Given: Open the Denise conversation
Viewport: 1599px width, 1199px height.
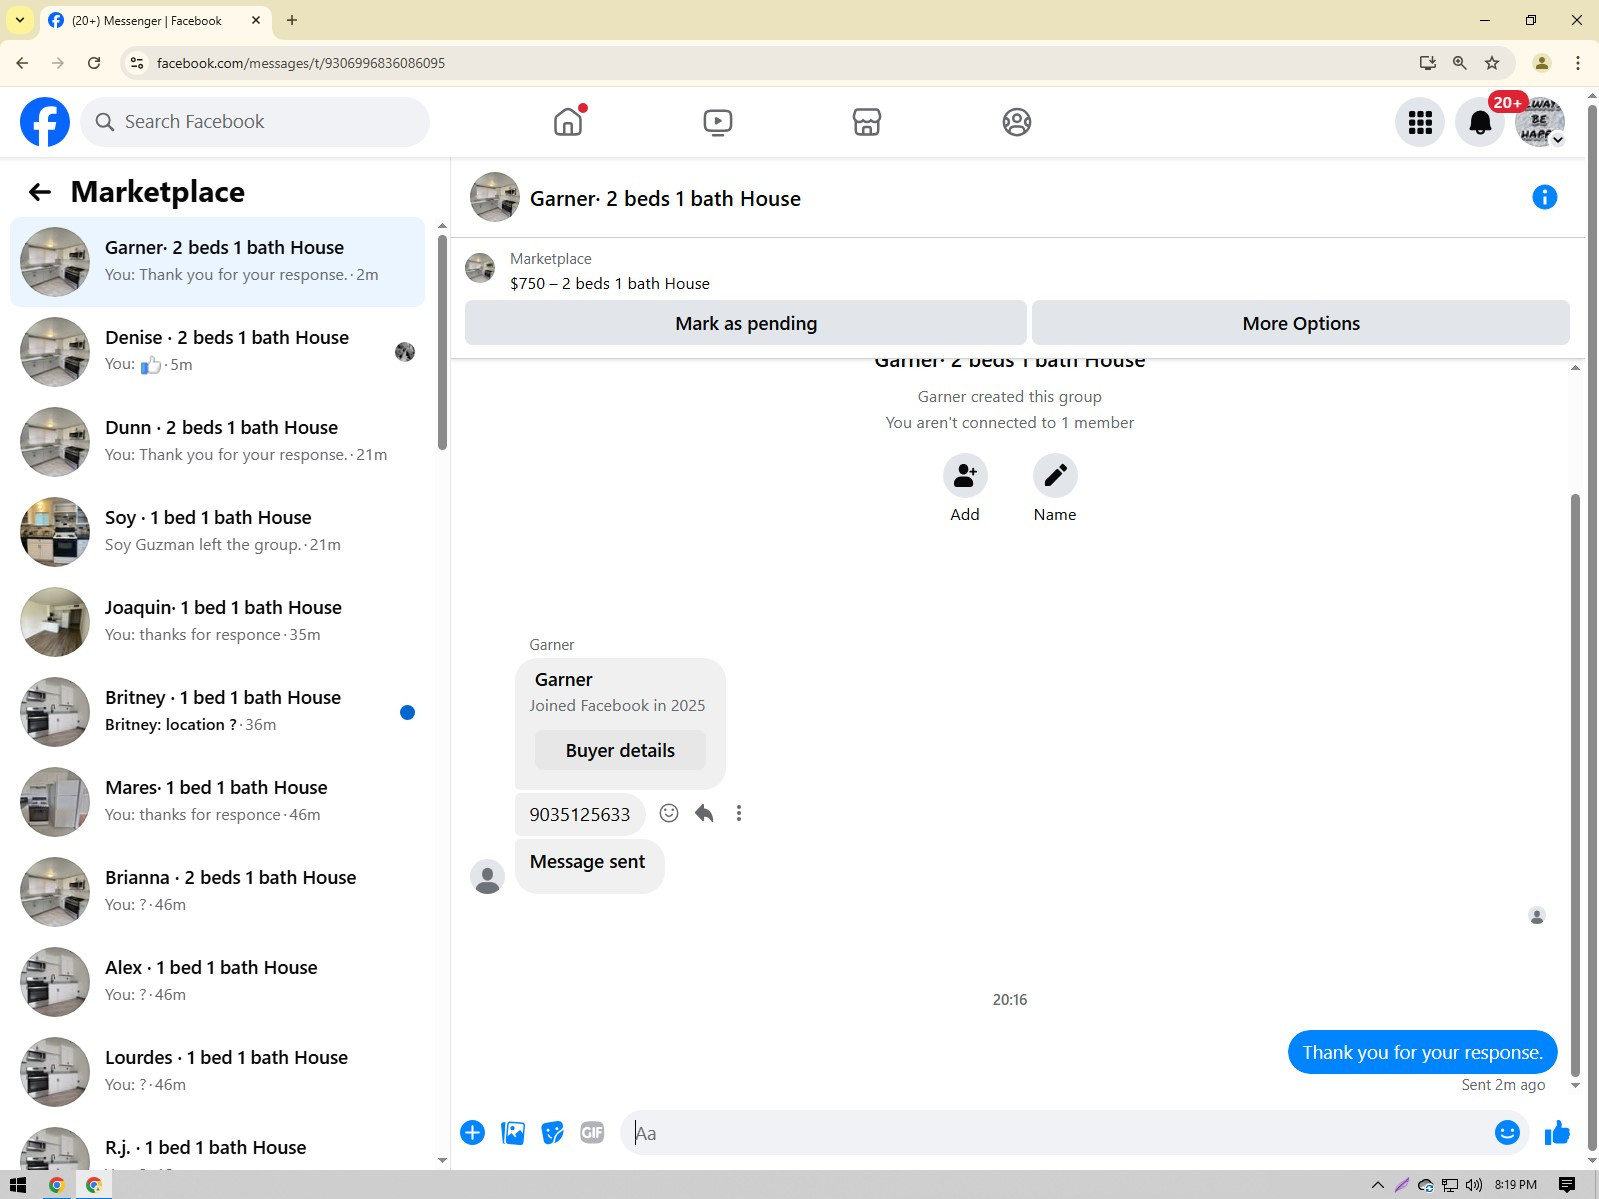Looking at the screenshot, I should pyautogui.click(x=217, y=352).
